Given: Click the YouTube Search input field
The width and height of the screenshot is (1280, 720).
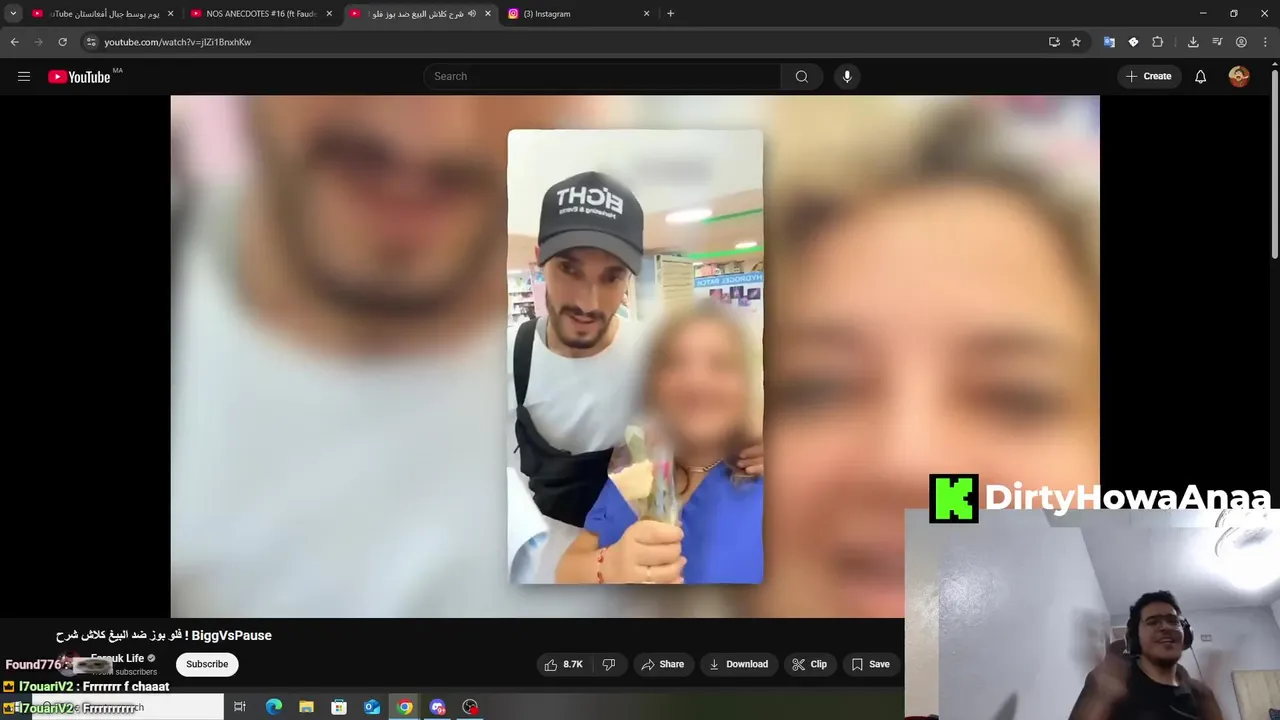Looking at the screenshot, I should tap(602, 76).
